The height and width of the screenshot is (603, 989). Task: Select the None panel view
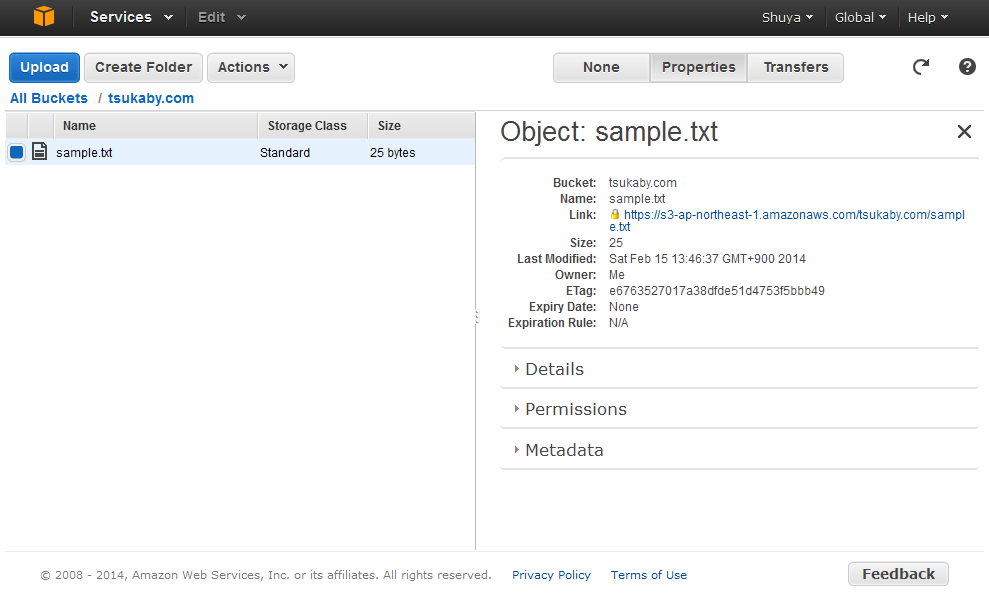pyautogui.click(x=601, y=67)
